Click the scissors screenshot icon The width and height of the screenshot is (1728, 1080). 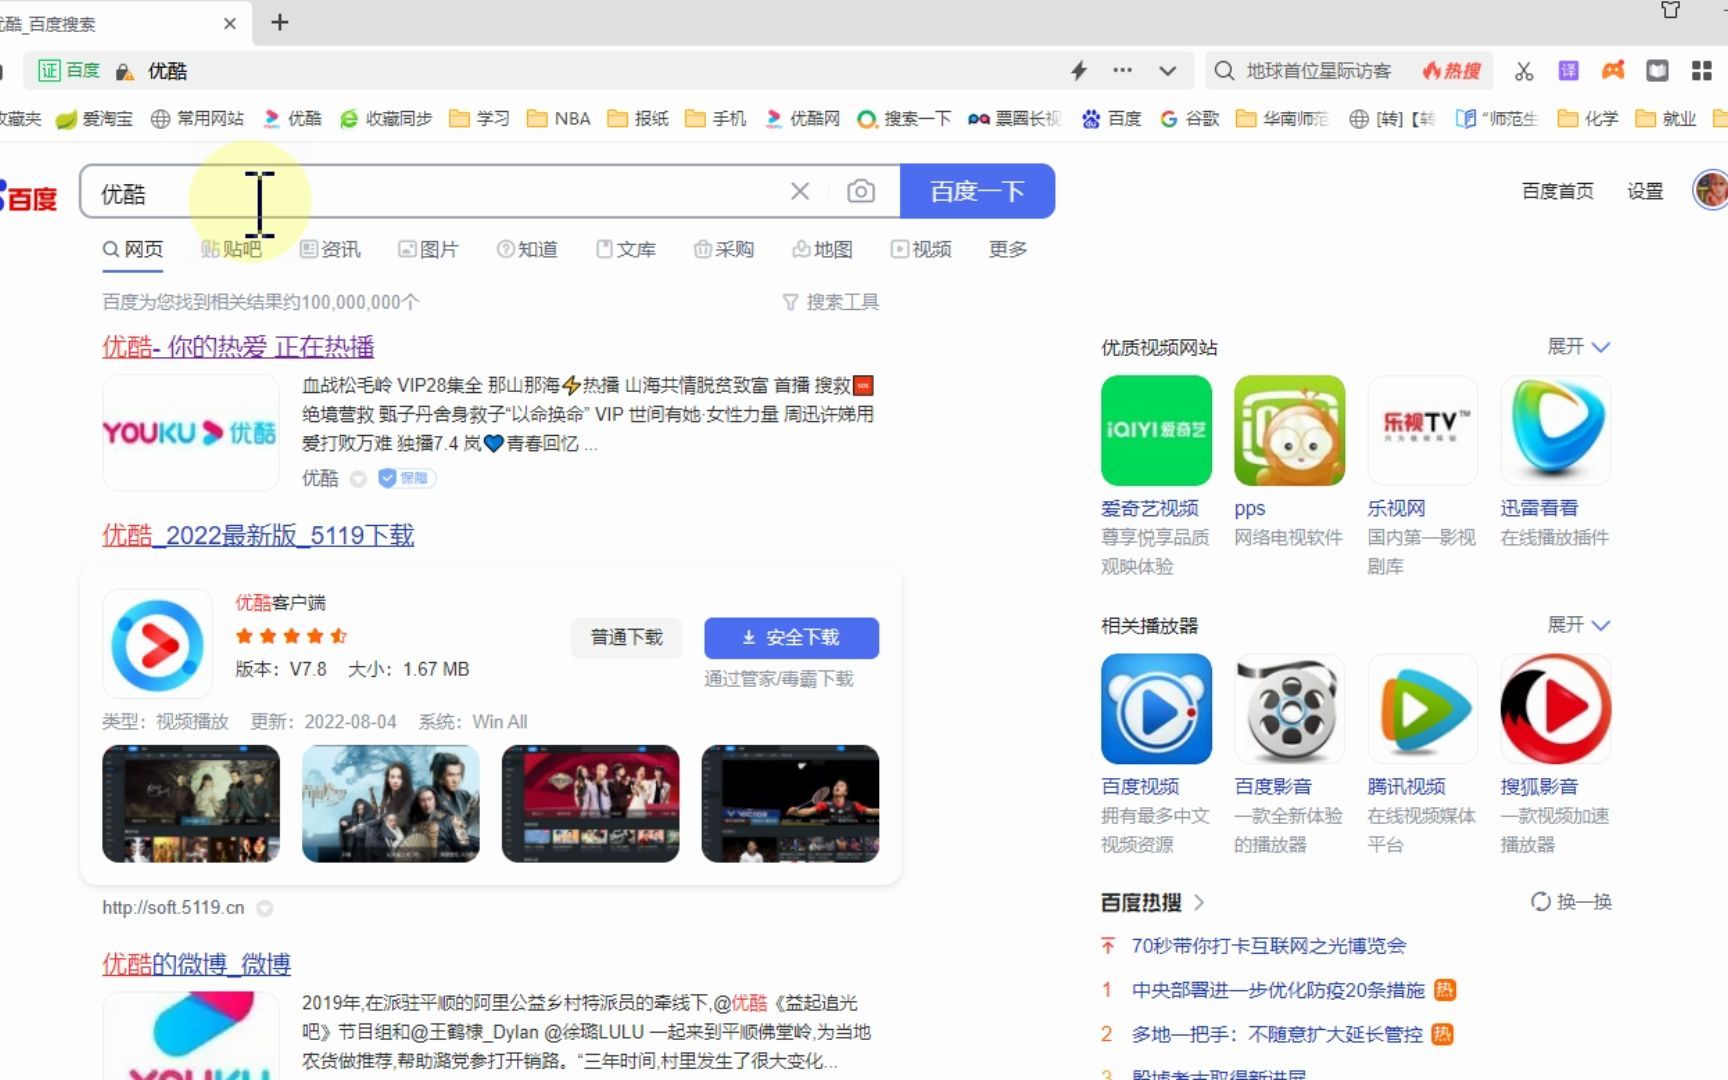tap(1524, 71)
